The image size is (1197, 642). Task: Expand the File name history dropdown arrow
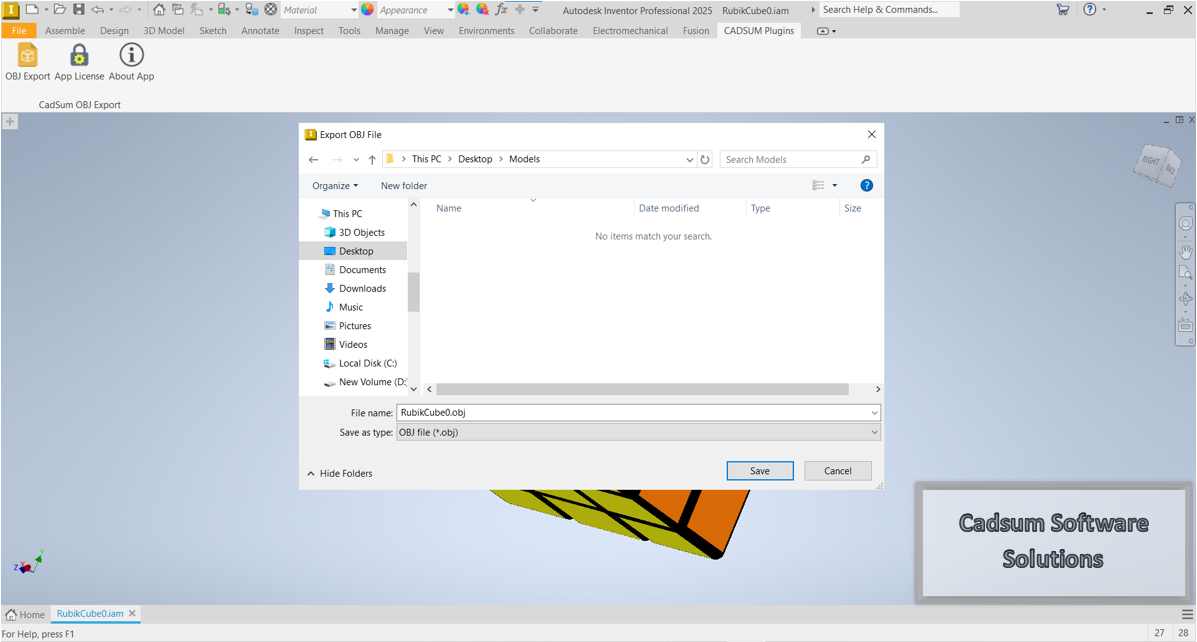(874, 413)
